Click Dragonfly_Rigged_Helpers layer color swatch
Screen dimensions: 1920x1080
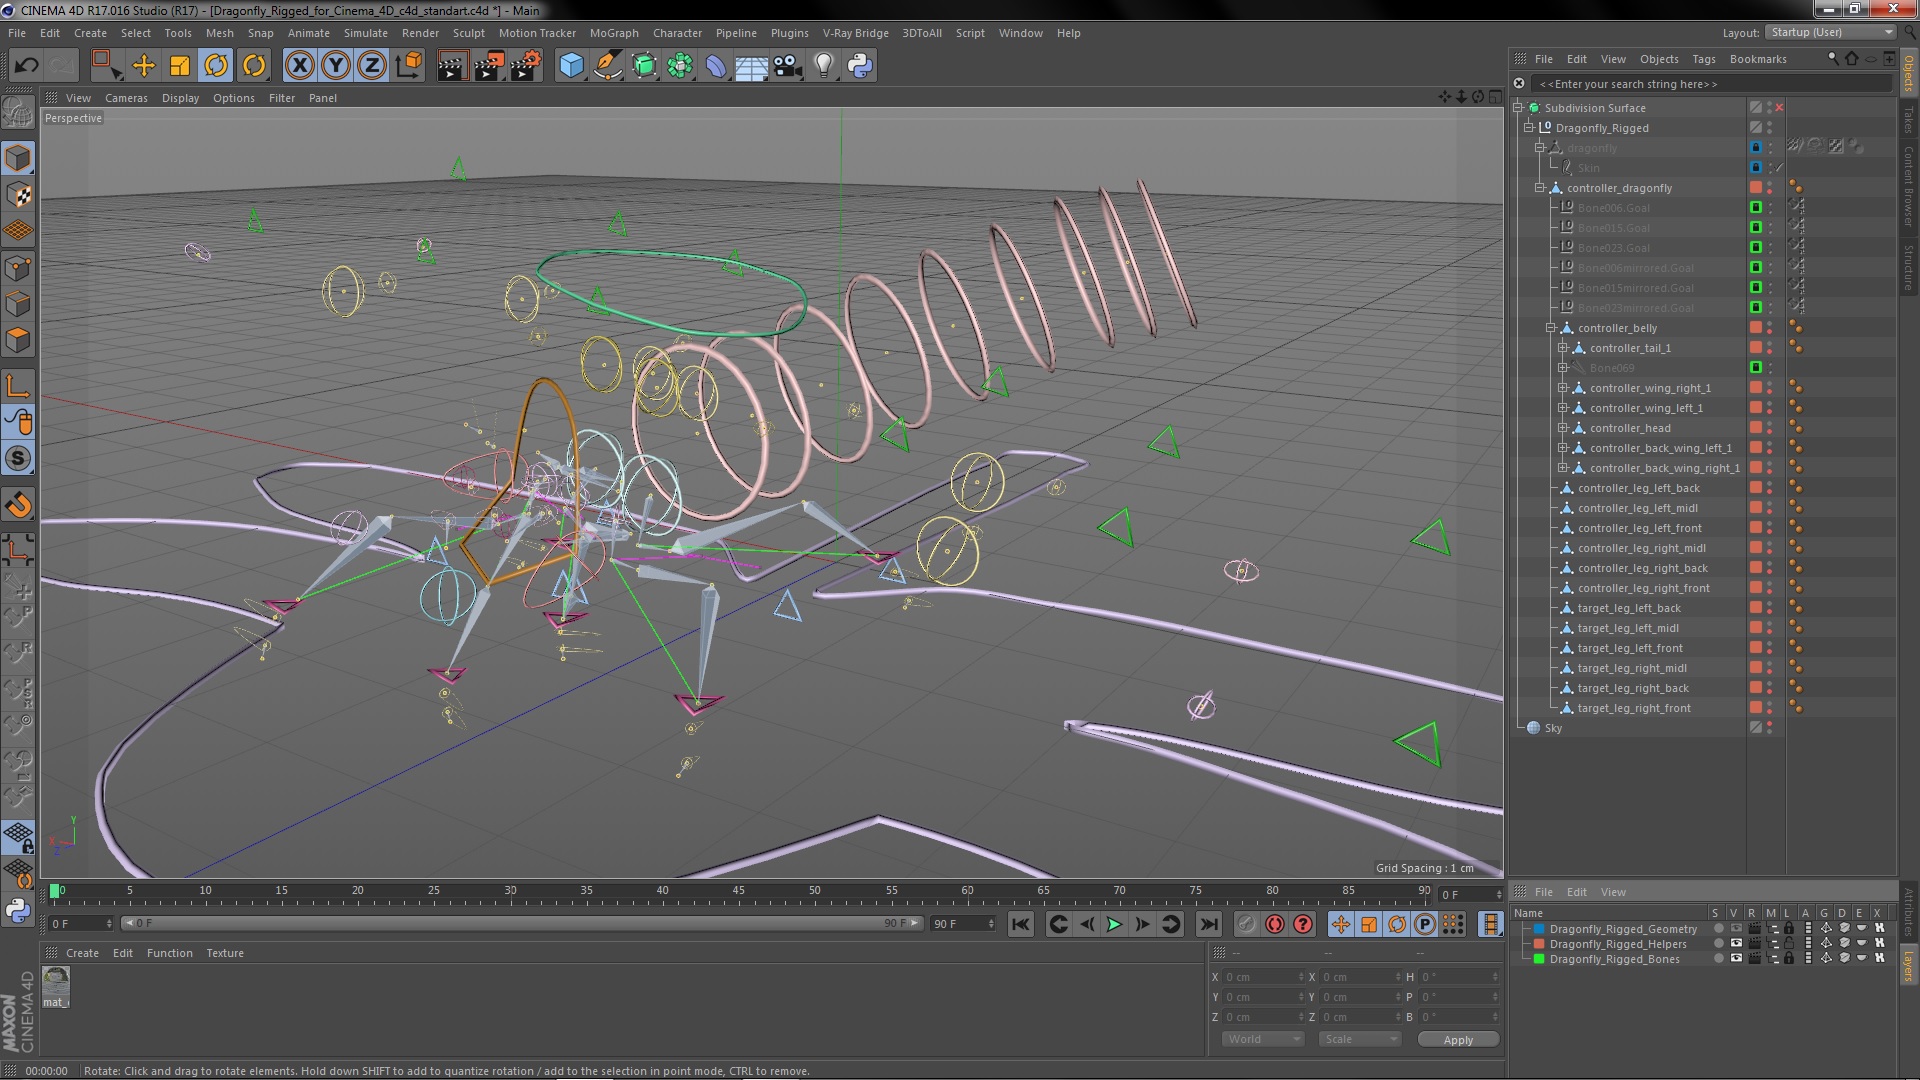1539,944
